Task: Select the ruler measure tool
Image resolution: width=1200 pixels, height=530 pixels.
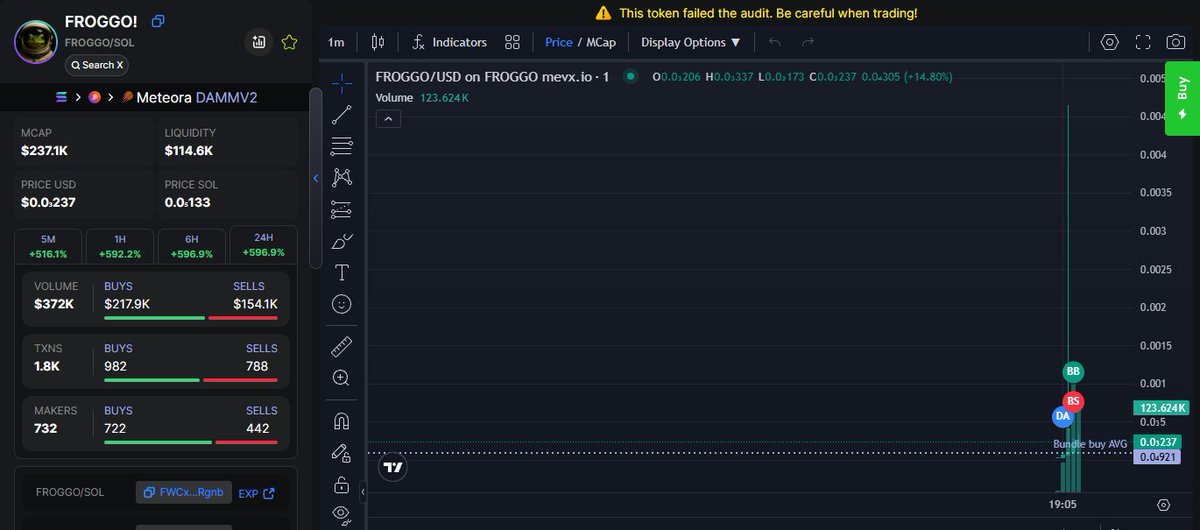Action: pos(342,346)
